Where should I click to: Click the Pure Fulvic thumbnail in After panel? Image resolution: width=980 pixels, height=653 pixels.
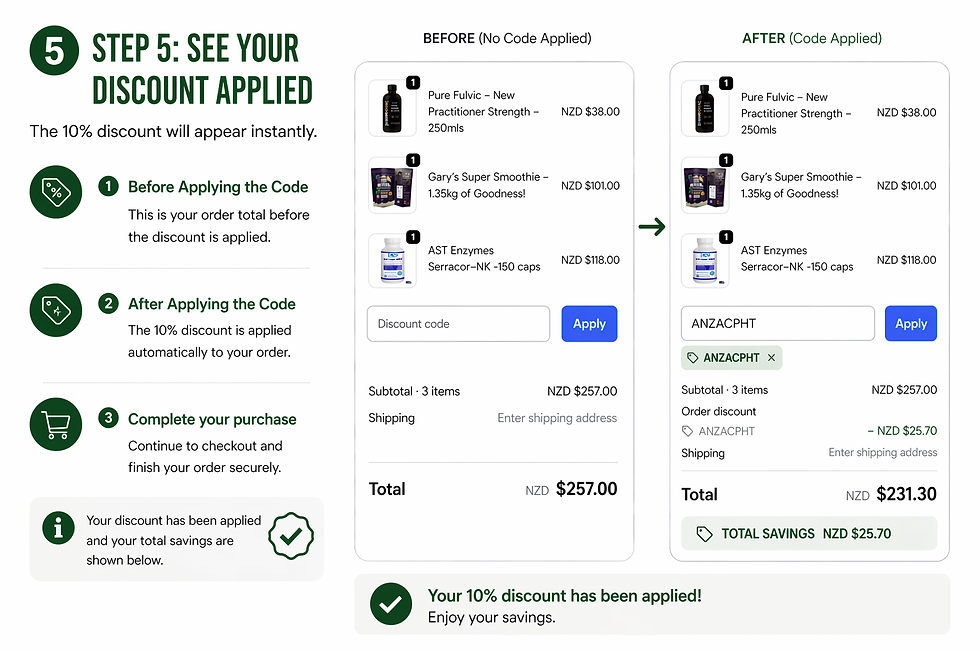705,108
